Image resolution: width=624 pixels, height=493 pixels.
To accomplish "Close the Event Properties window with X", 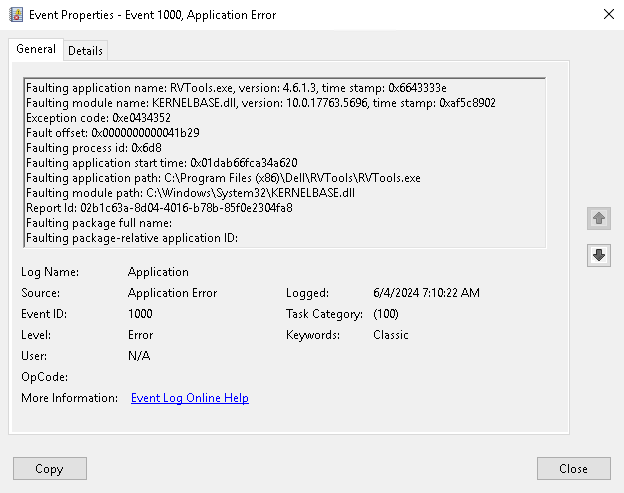I will tap(609, 15).
